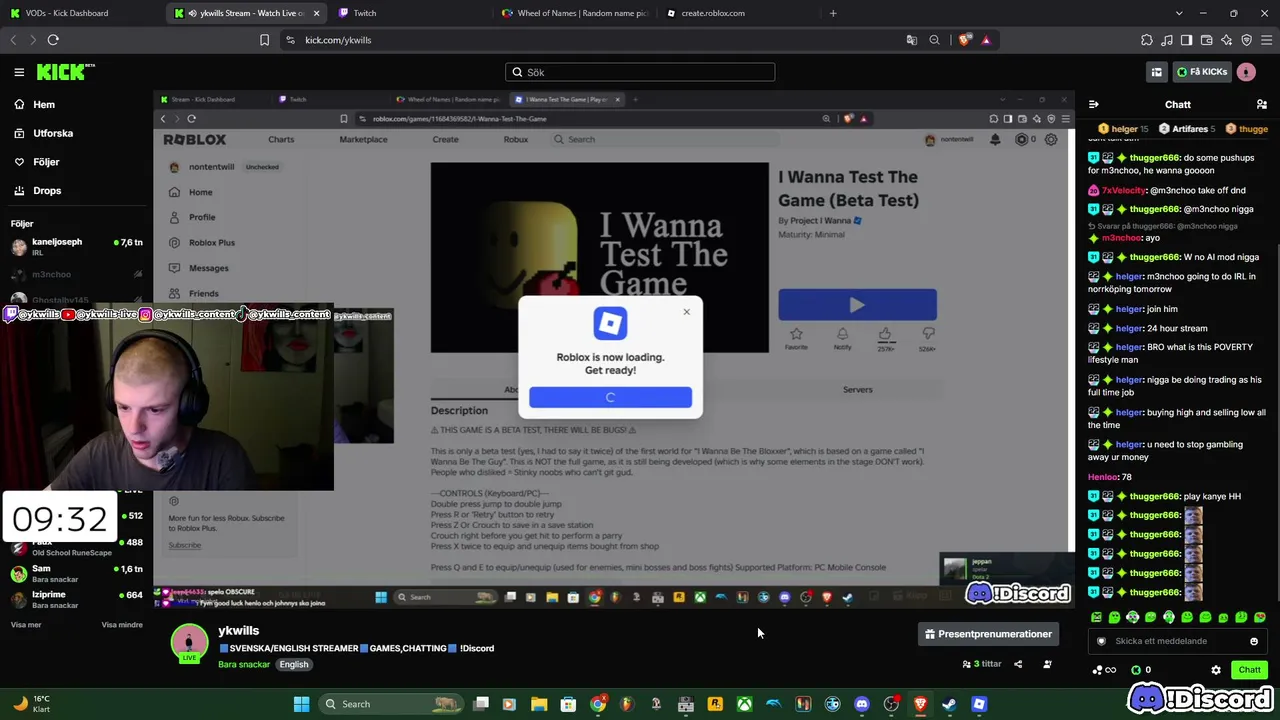Open the Kick user avatar menu

click(1246, 72)
